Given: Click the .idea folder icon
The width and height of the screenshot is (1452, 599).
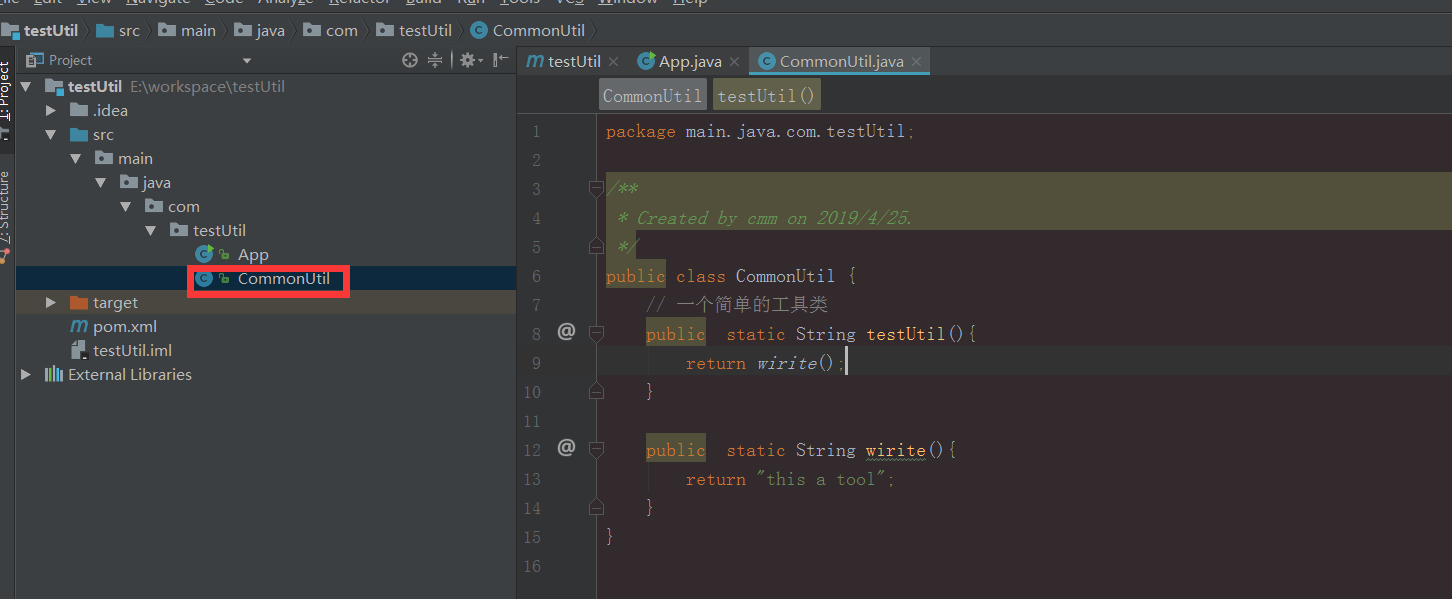Looking at the screenshot, I should coord(78,110).
